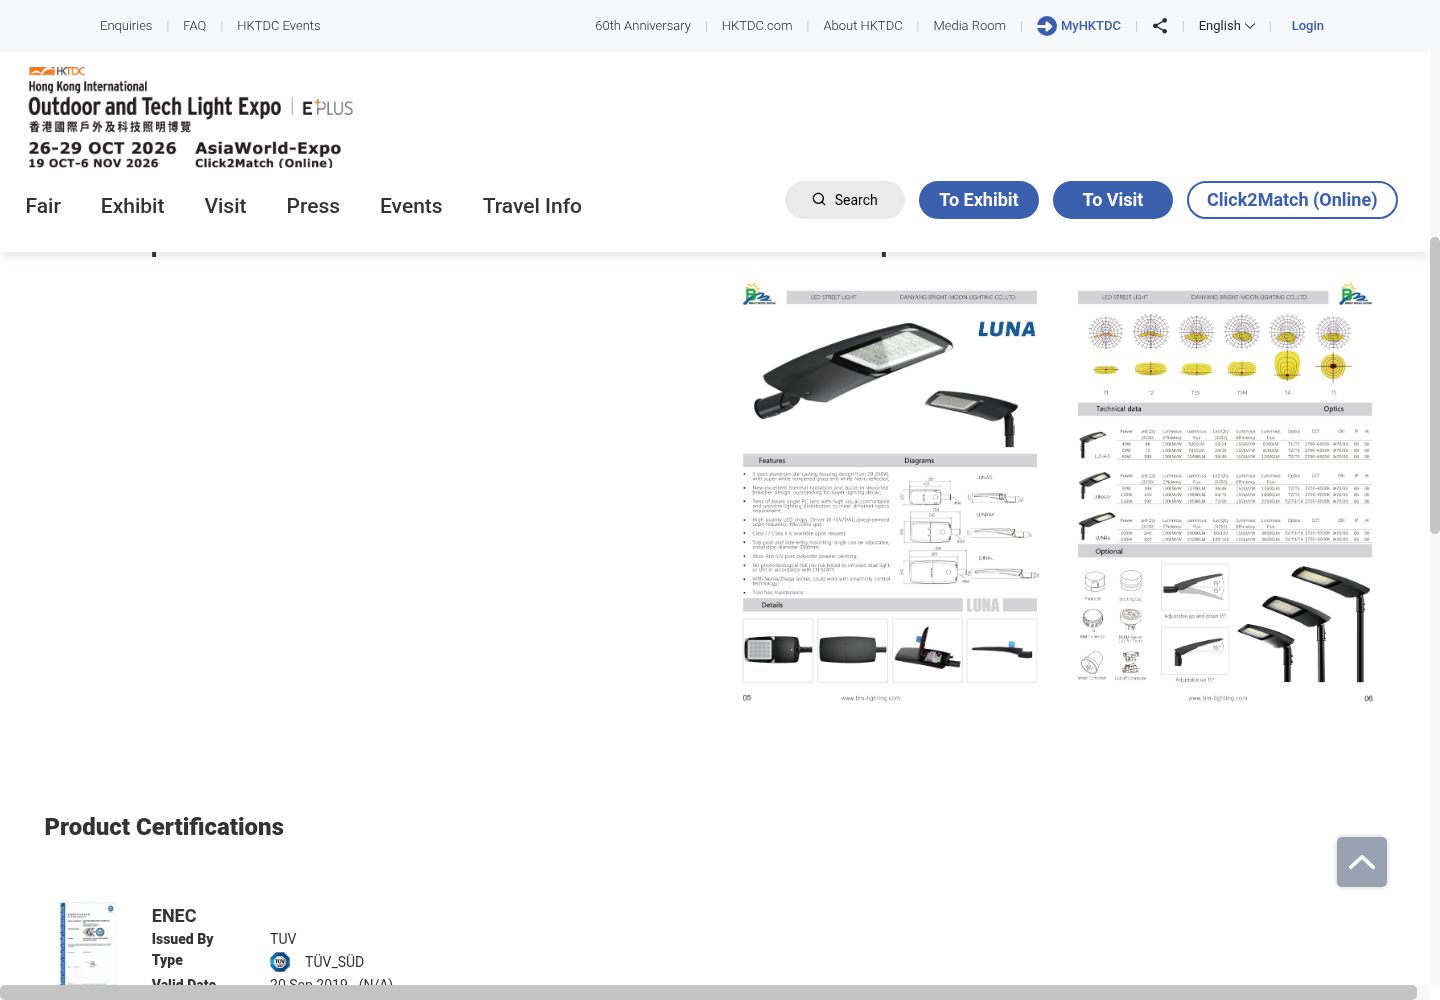Open the Travel Info menu
This screenshot has height=1000, width=1440.
point(532,206)
